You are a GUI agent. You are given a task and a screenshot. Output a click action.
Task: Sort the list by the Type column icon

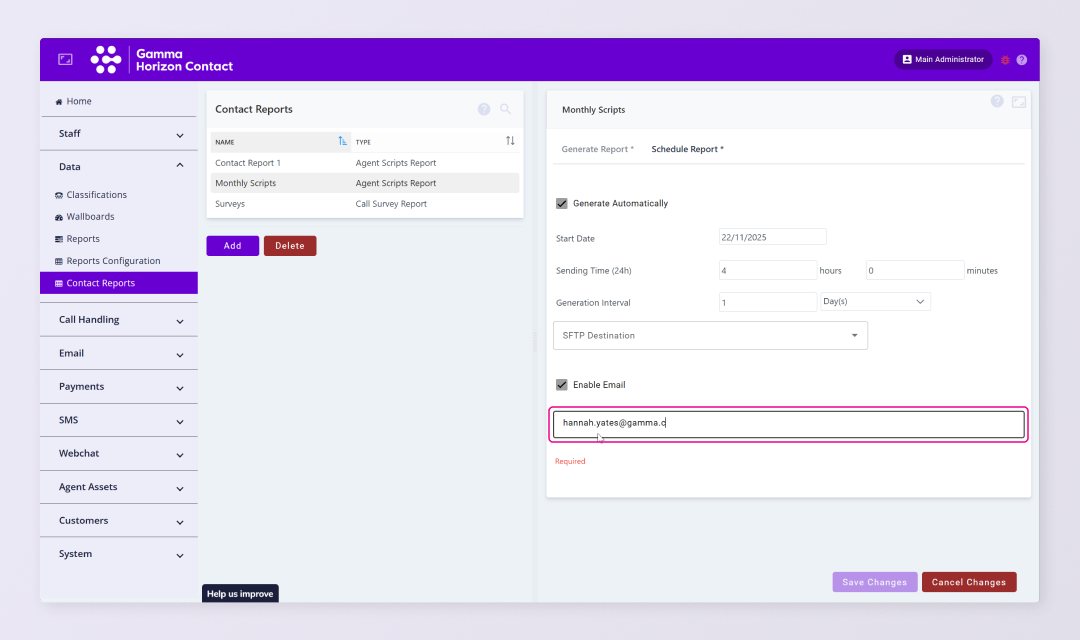(x=510, y=141)
